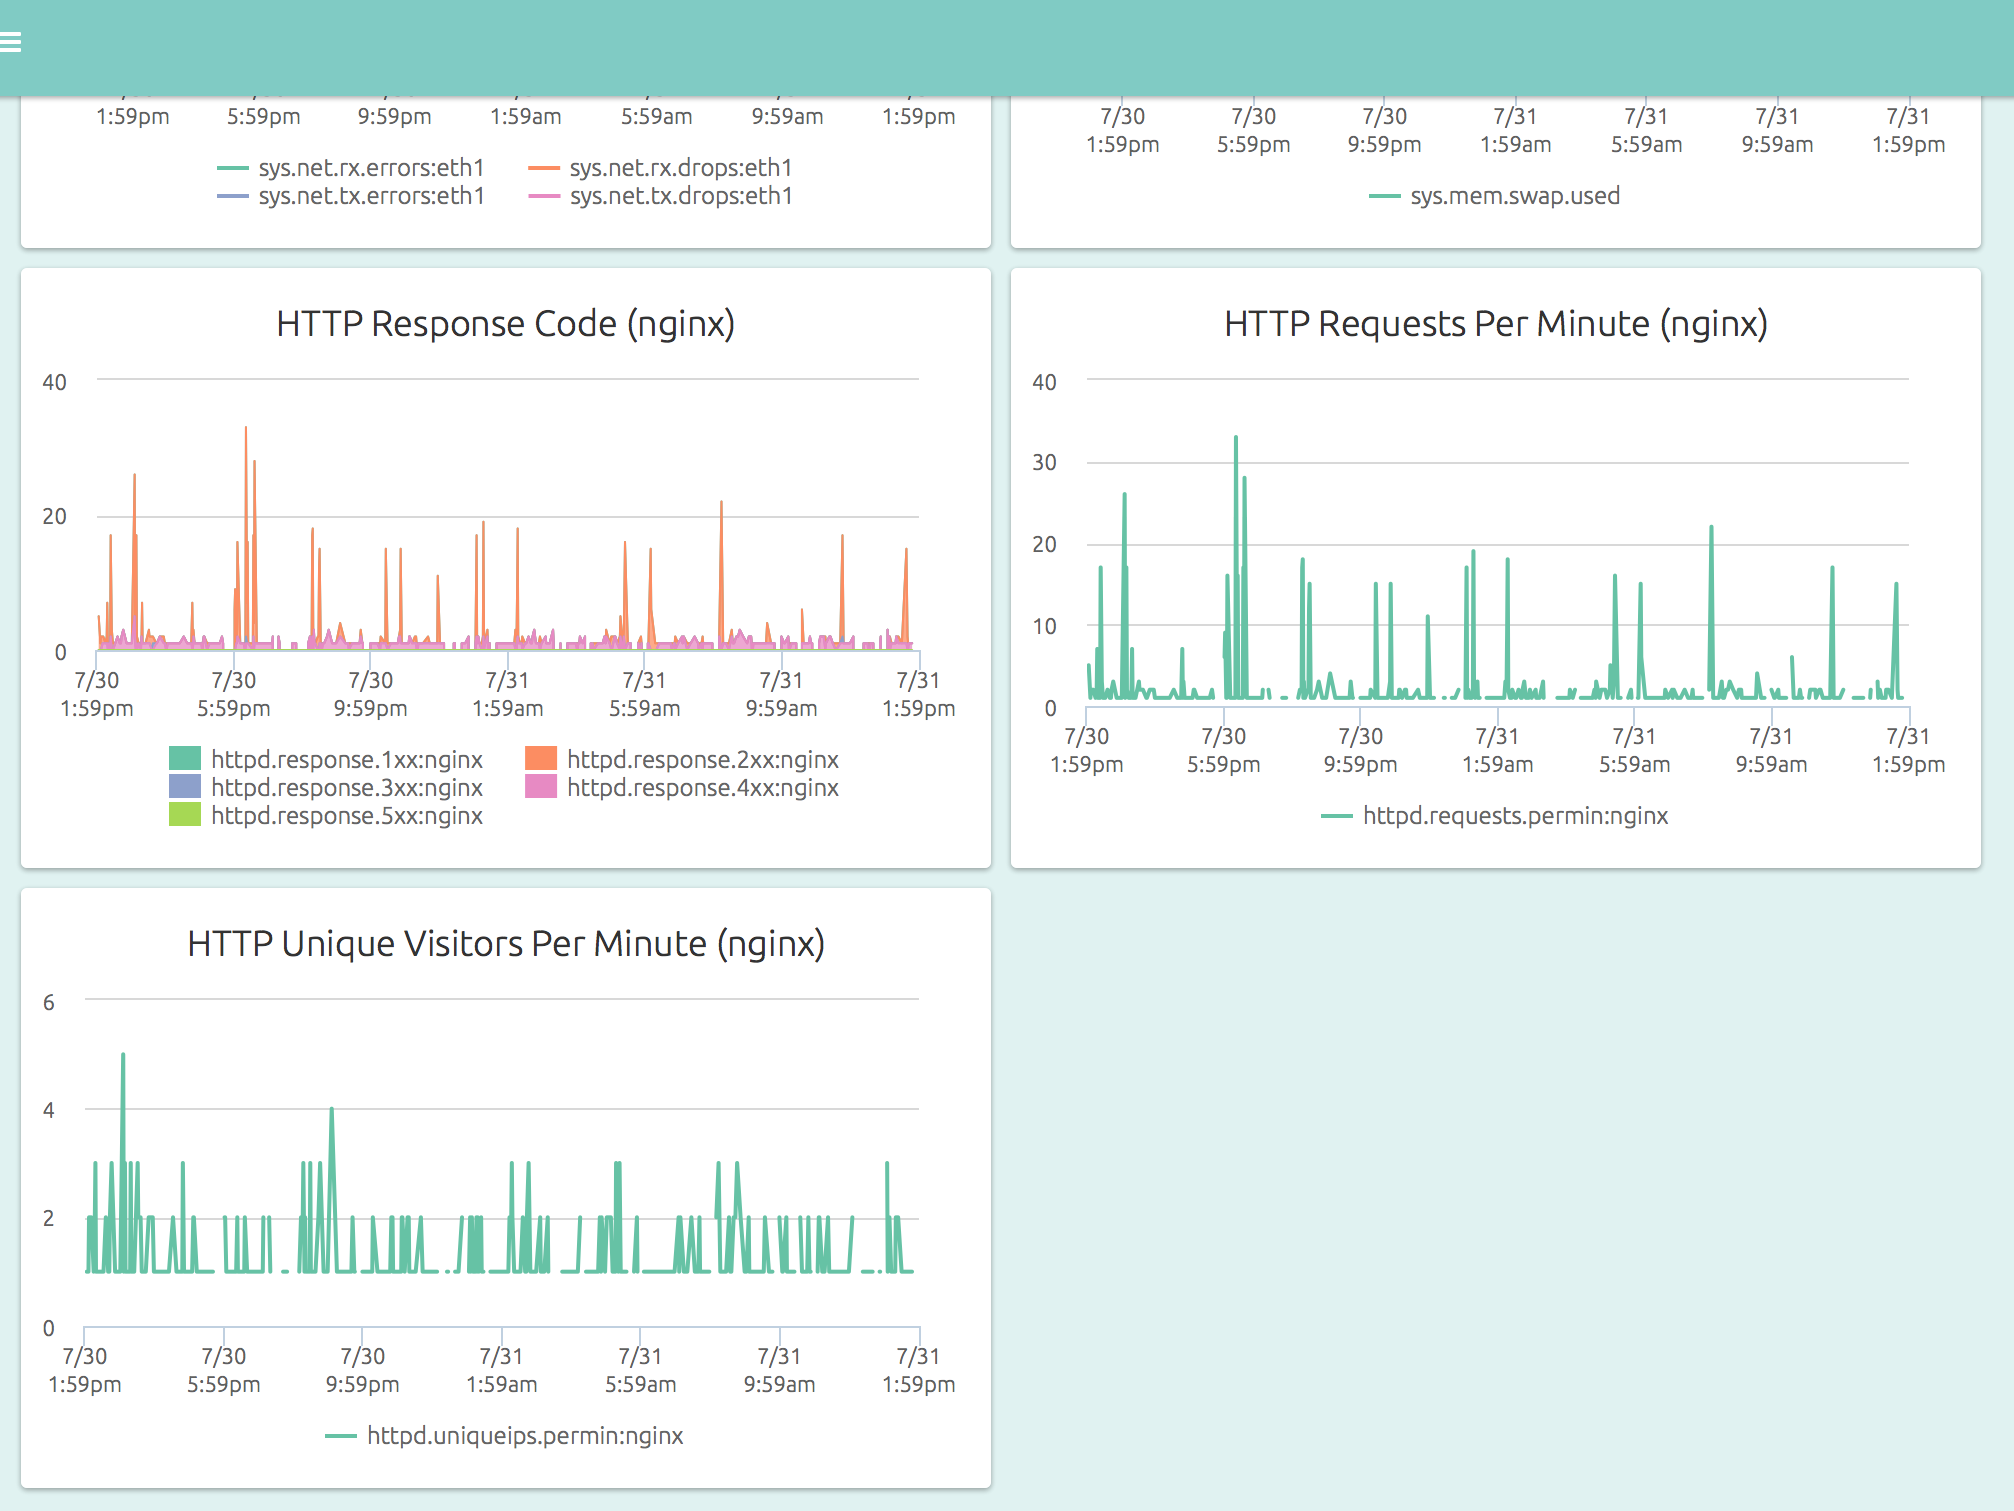2014x1511 pixels.
Task: Click tallest orange spike in Response Code chart
Action: 246,430
